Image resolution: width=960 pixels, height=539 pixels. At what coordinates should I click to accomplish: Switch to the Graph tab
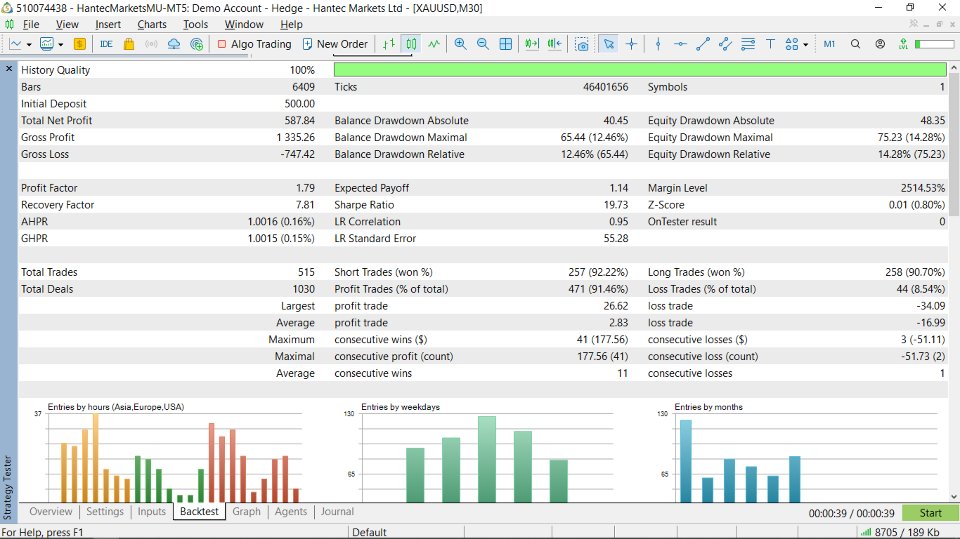(x=246, y=511)
